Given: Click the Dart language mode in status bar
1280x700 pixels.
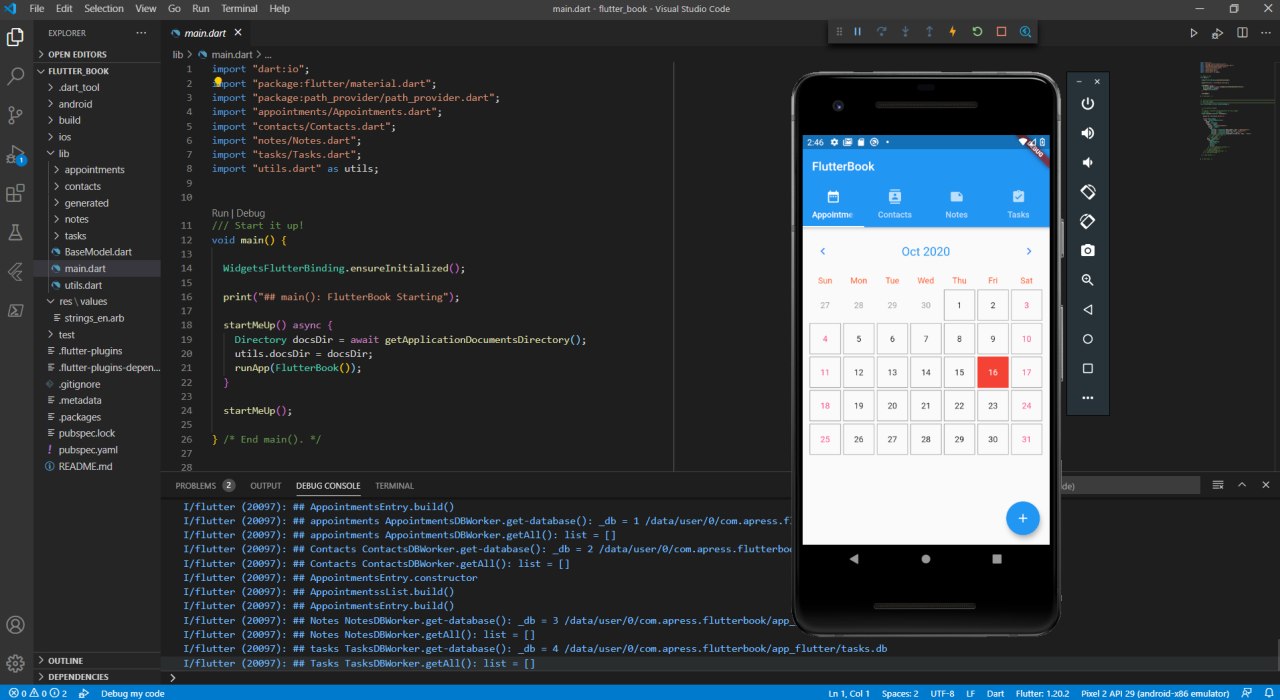Looking at the screenshot, I should click(995, 693).
